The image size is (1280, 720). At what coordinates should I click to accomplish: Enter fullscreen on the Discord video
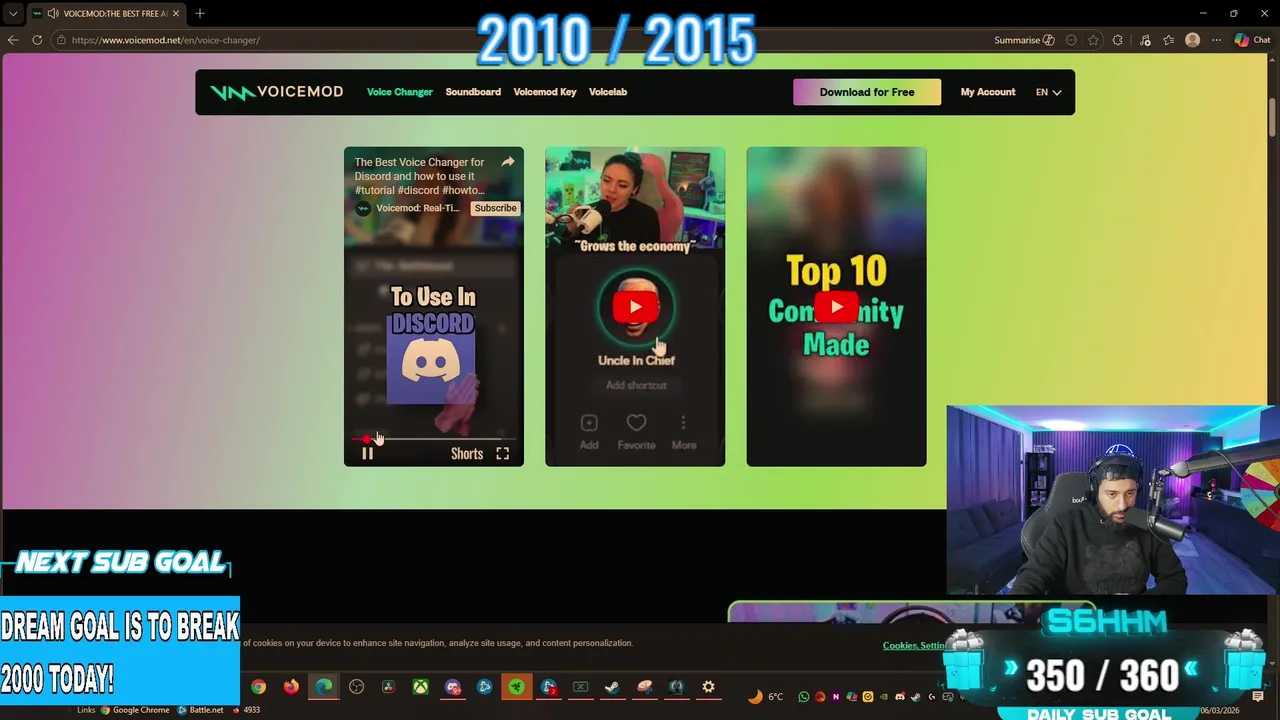503,454
